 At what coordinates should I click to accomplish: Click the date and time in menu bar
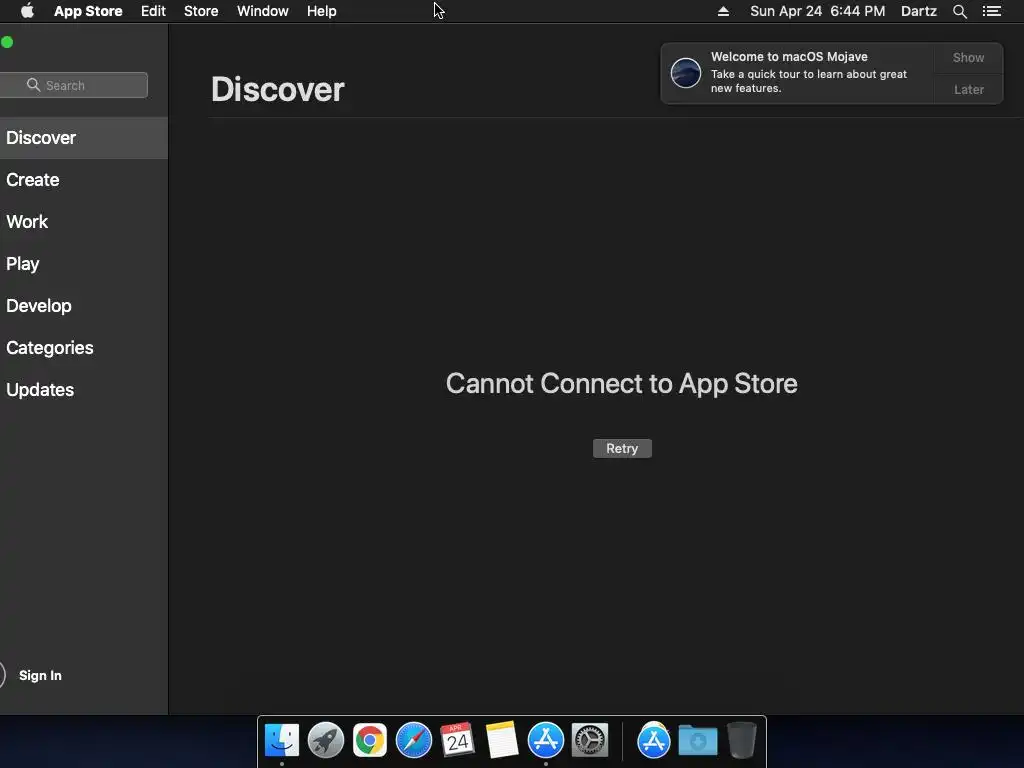tap(818, 11)
